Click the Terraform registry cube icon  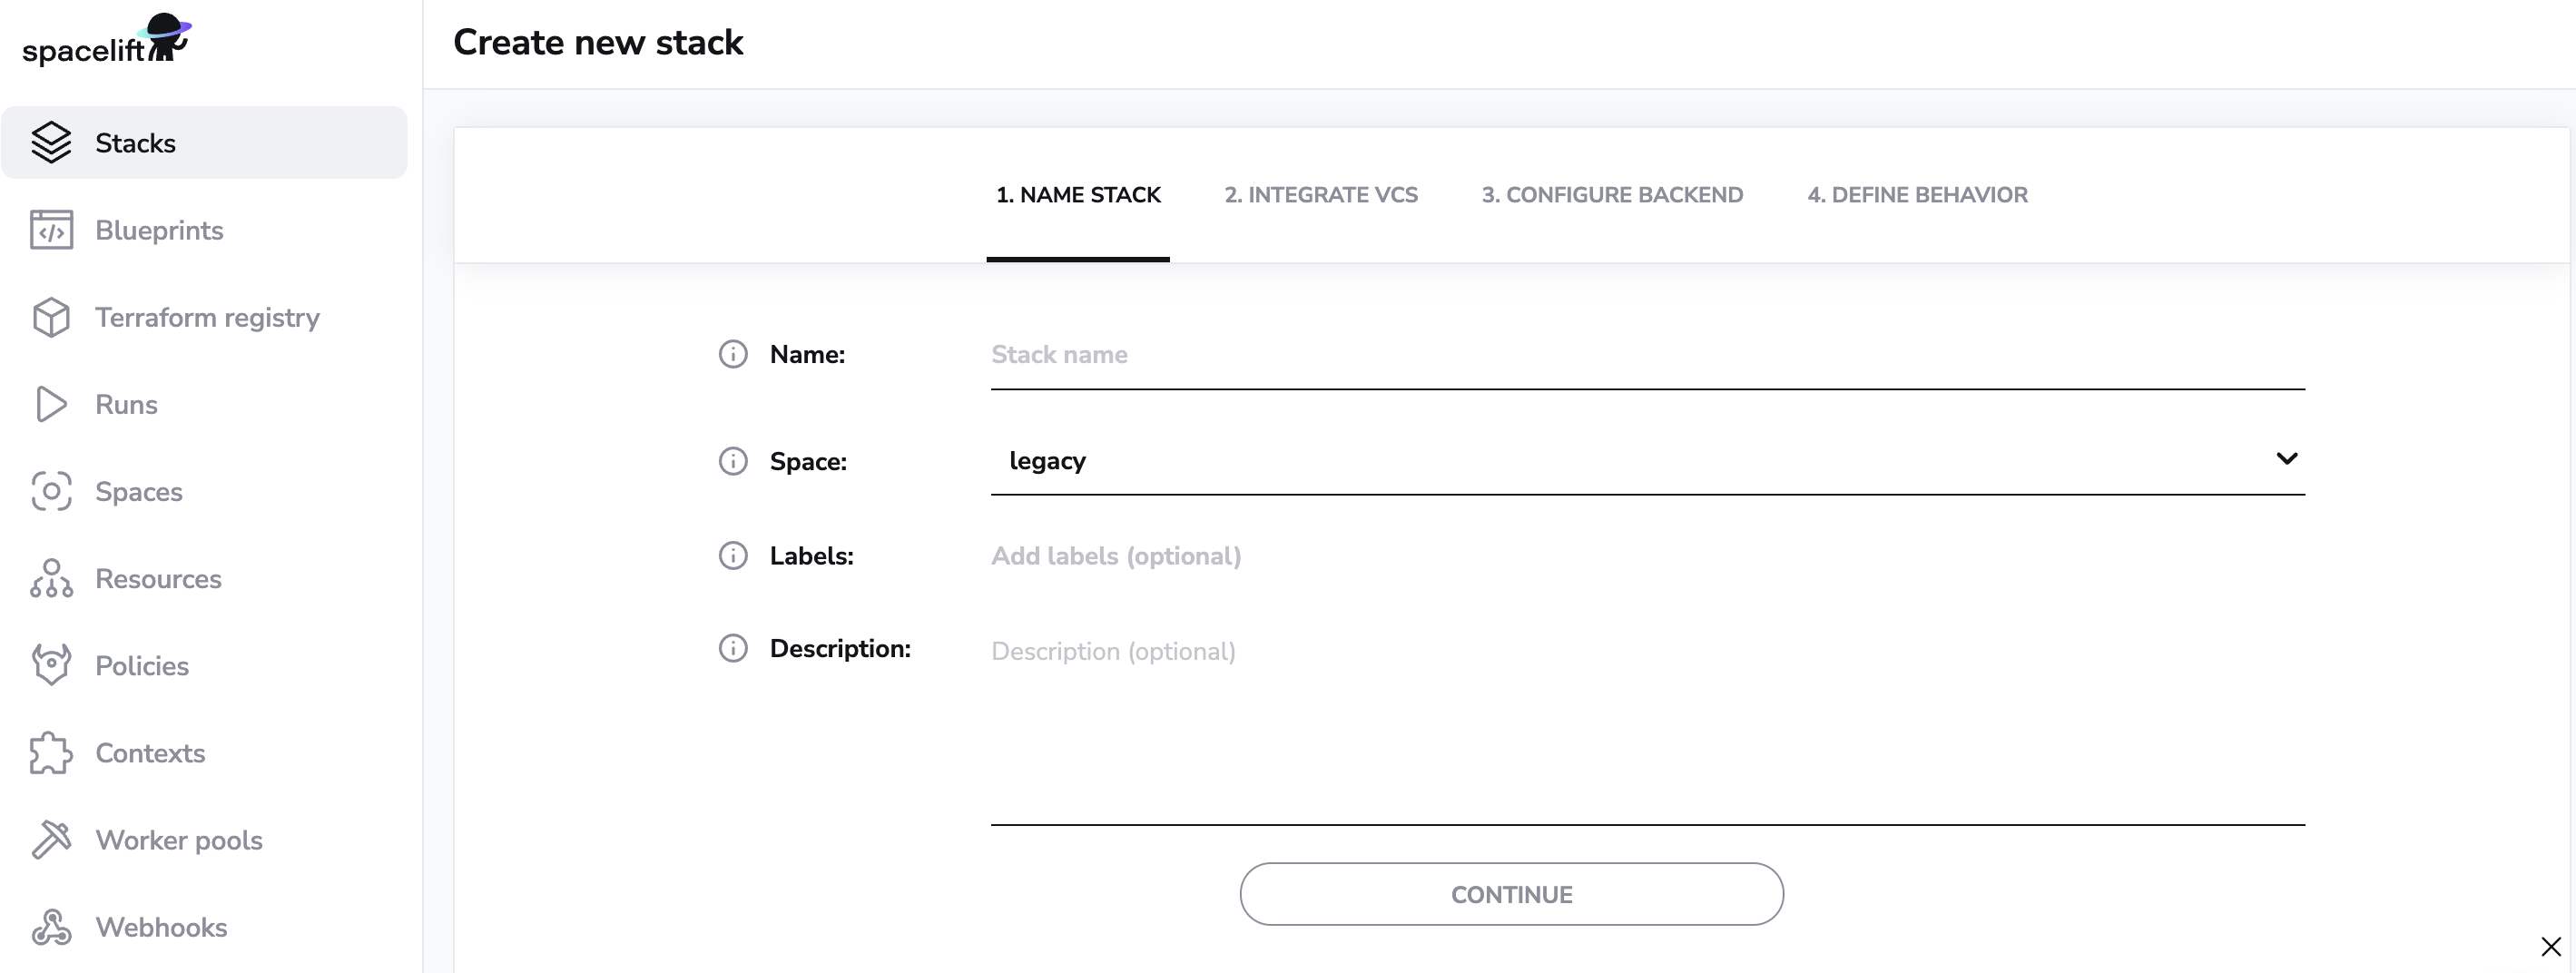point(51,317)
